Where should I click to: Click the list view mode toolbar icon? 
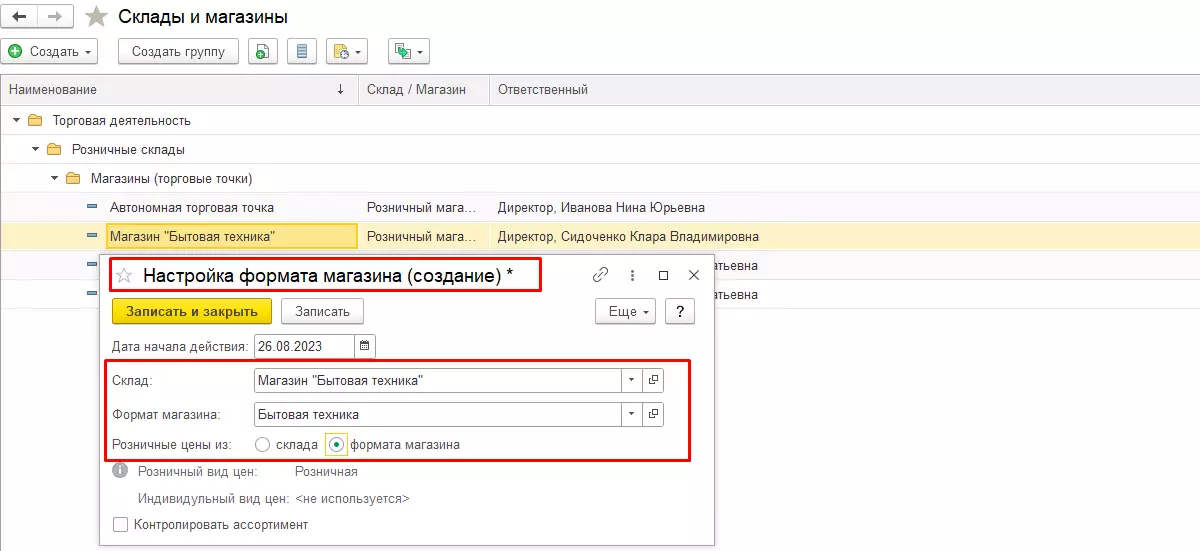302,51
